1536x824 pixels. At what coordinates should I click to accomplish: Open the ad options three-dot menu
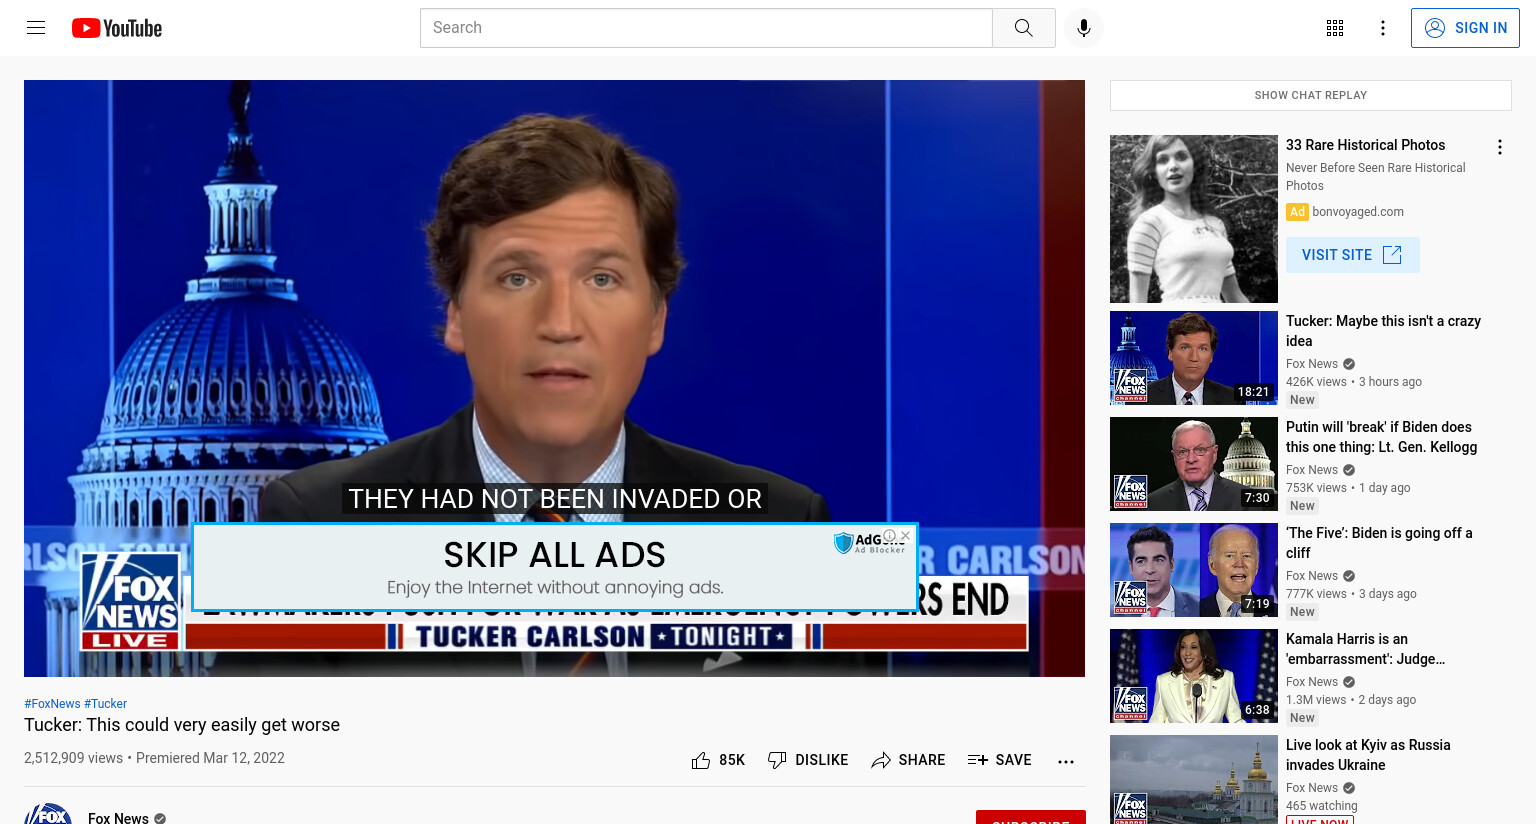1499,147
